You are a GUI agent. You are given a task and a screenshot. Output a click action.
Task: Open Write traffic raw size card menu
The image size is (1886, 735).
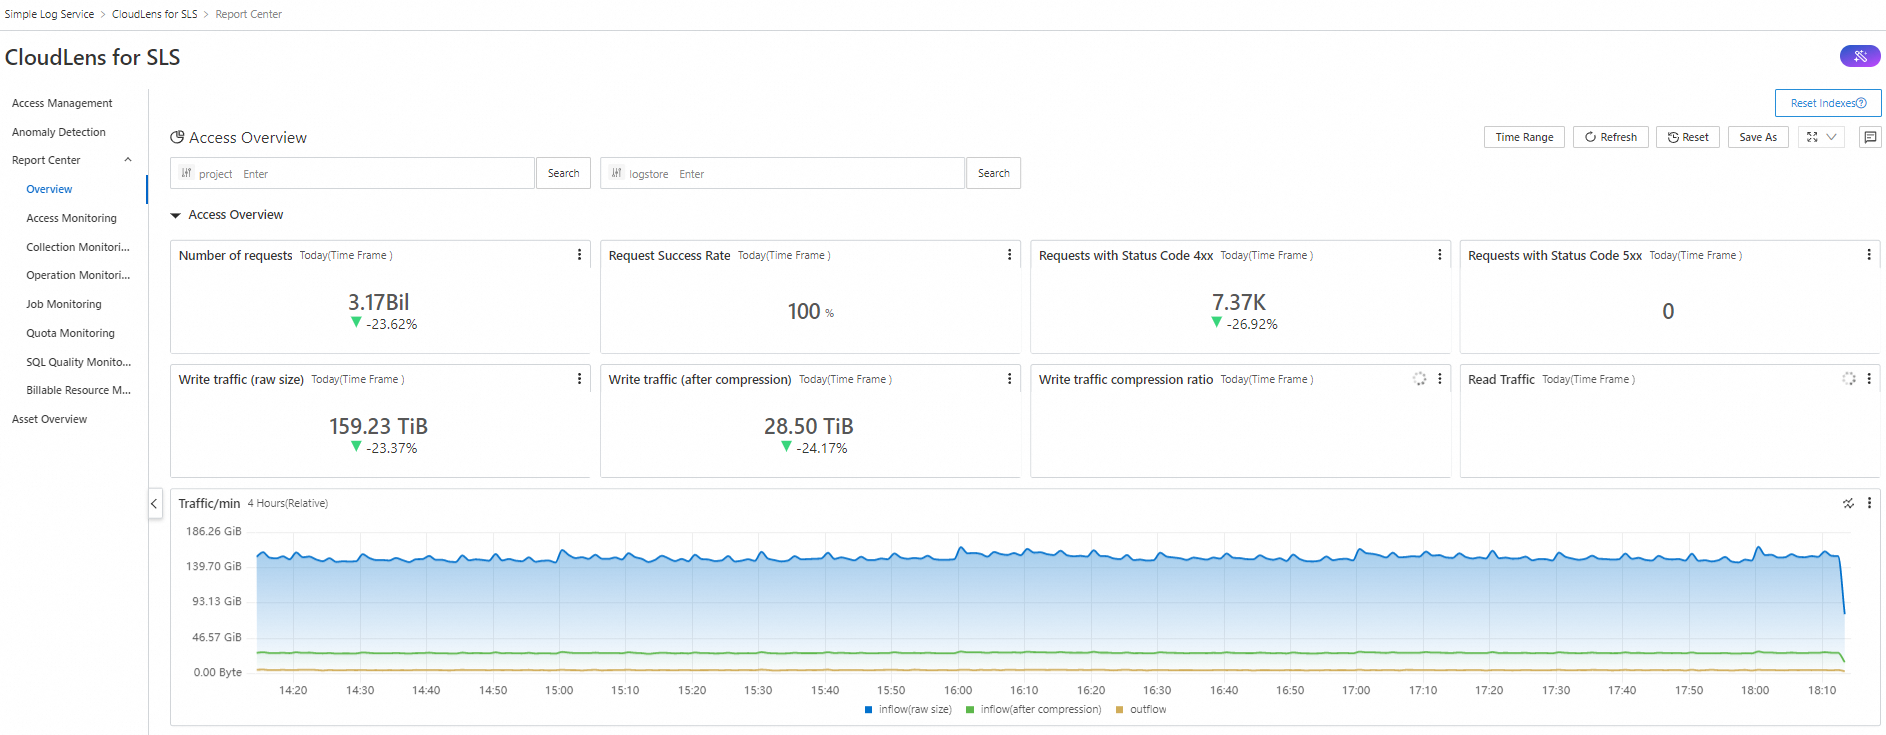click(579, 379)
